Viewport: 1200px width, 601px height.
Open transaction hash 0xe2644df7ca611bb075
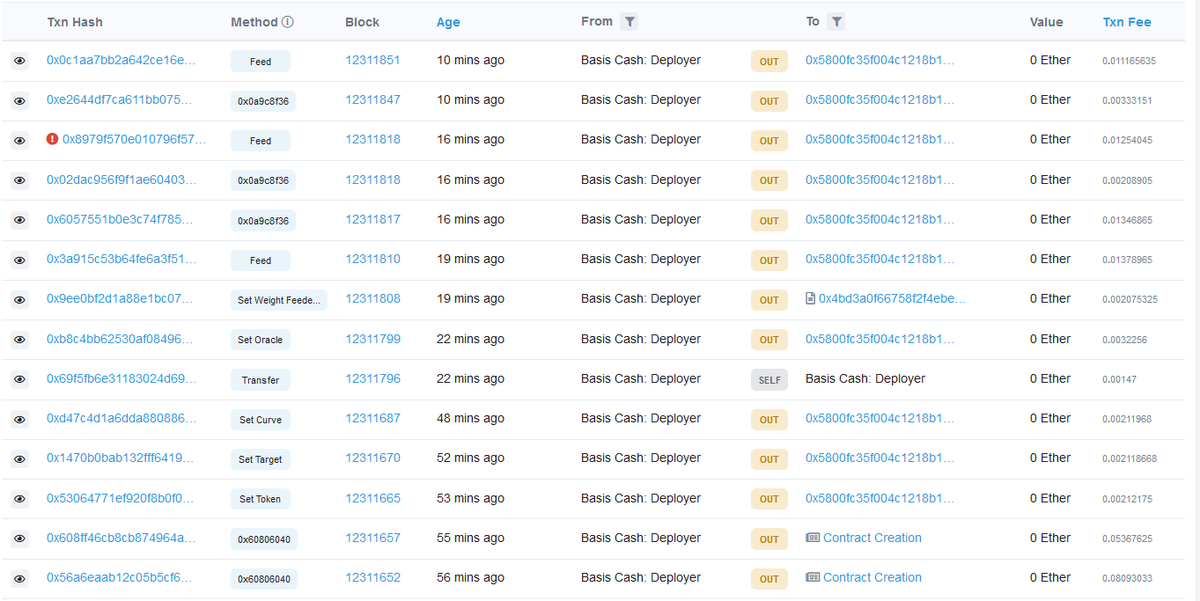point(119,100)
